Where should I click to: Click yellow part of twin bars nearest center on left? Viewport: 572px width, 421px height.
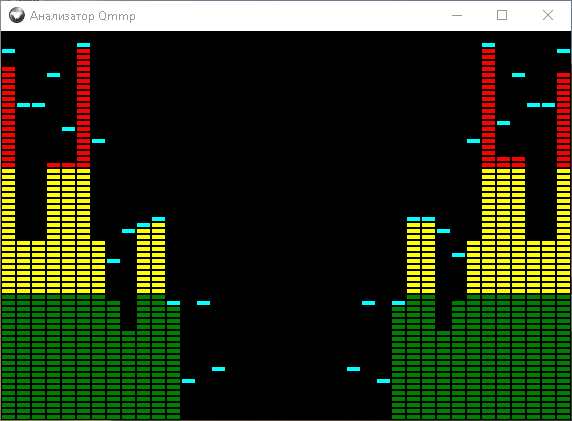click(151, 258)
